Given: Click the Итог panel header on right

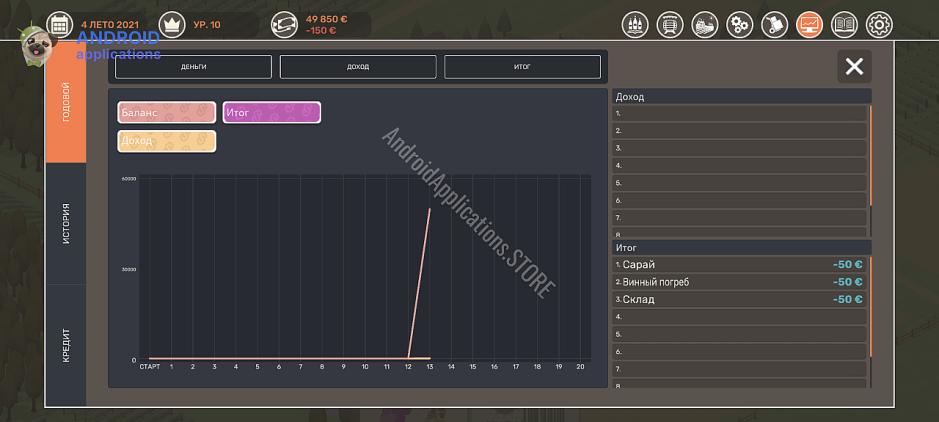Looking at the screenshot, I should pos(741,247).
